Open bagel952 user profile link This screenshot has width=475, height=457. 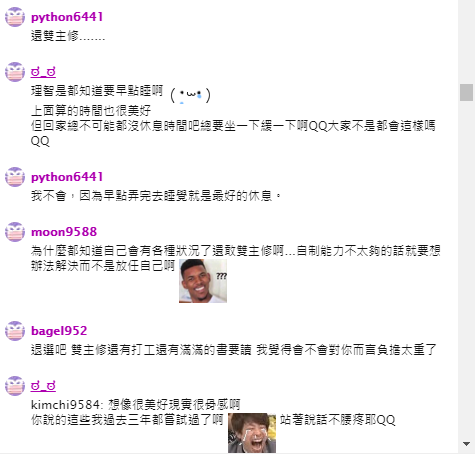59,331
